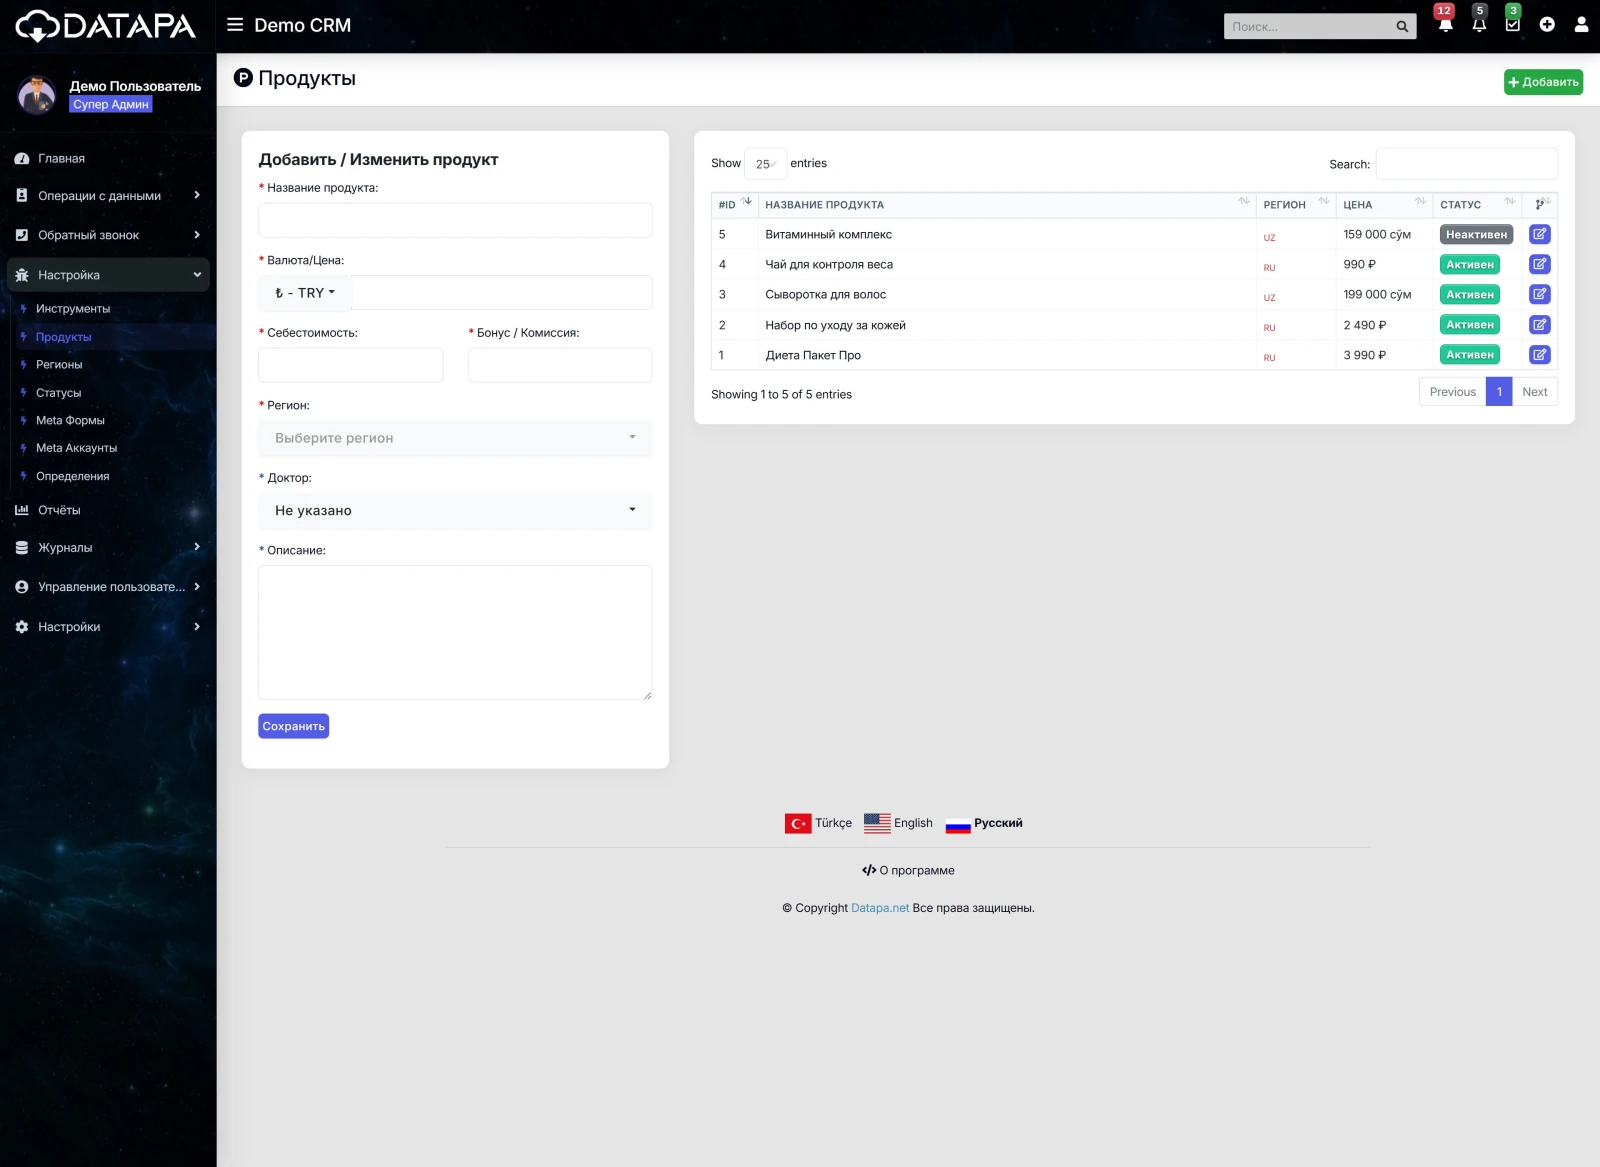Sort table by Название продукта column
Screen dimensions: 1600x1167
pyautogui.click(x=1007, y=205)
